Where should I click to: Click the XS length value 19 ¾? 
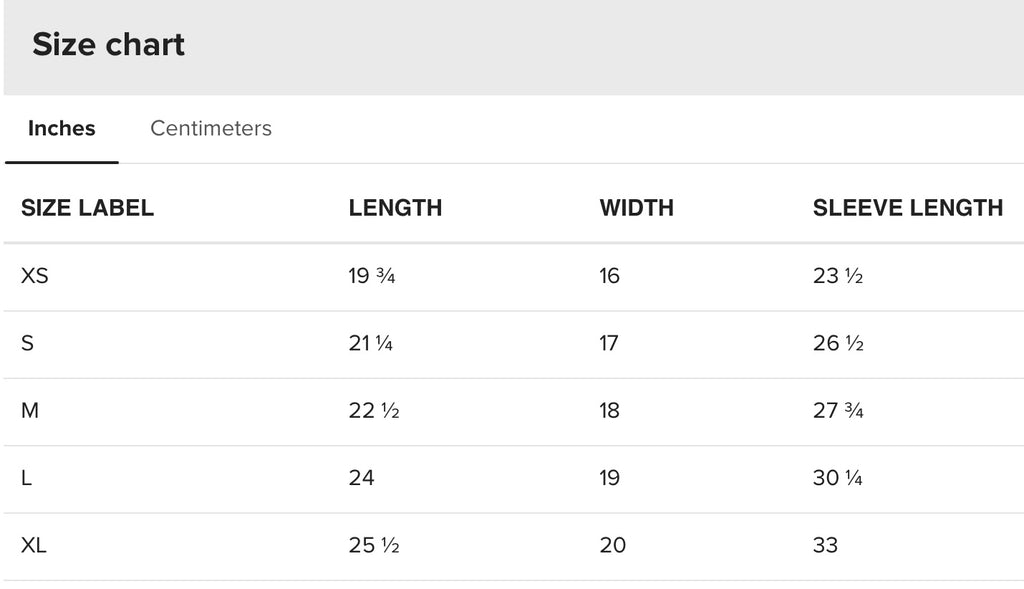(372, 276)
